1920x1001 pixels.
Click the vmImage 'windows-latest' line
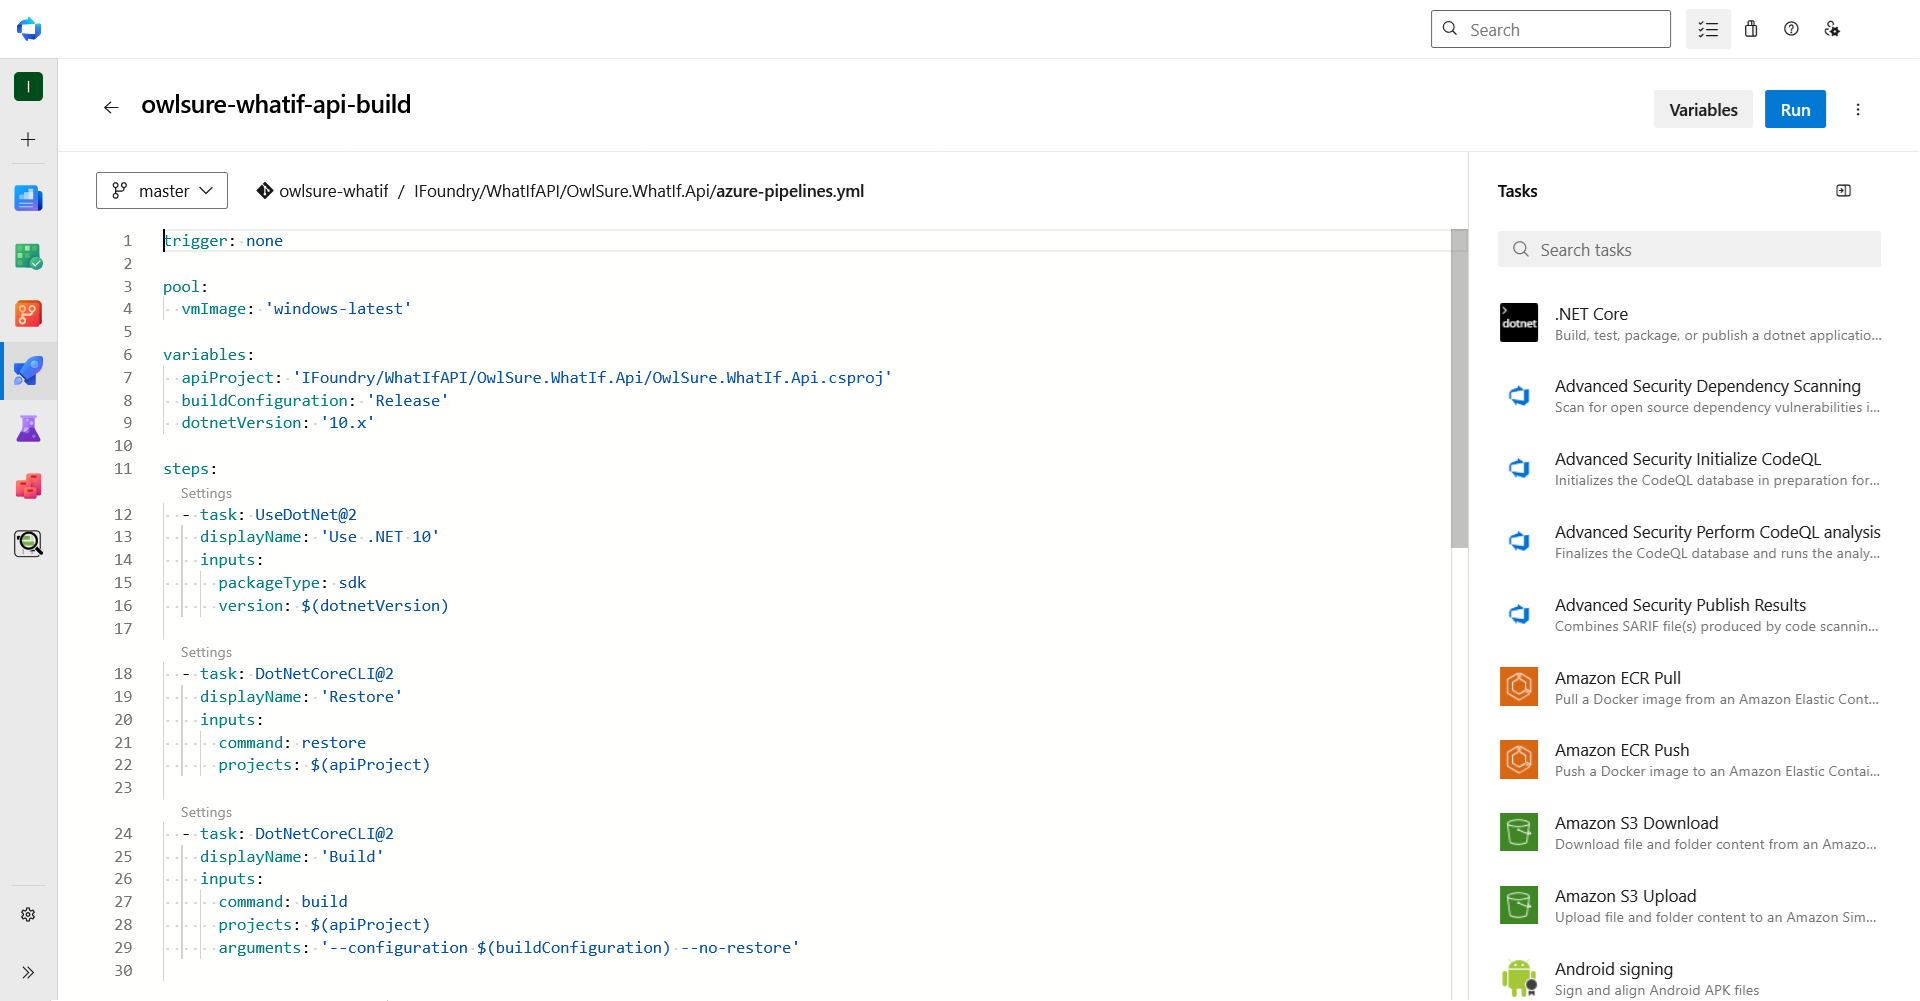pos(296,309)
